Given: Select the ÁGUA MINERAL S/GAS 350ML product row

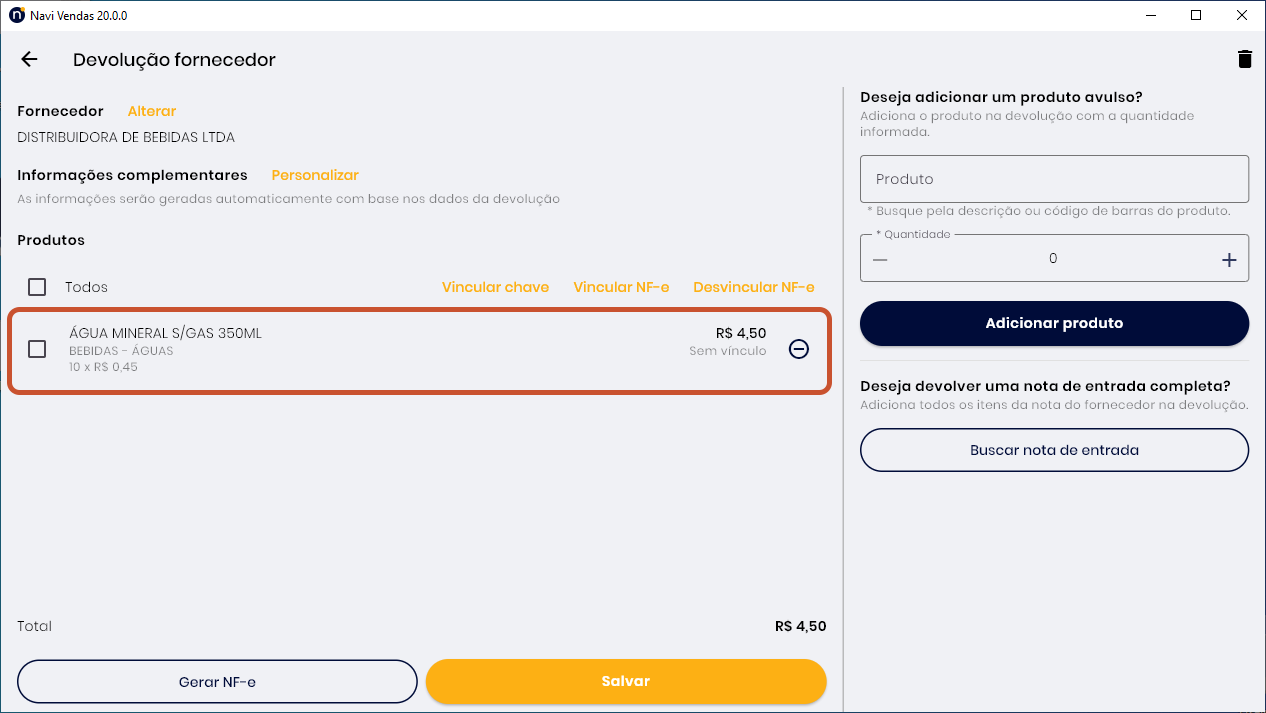Looking at the screenshot, I should (419, 350).
